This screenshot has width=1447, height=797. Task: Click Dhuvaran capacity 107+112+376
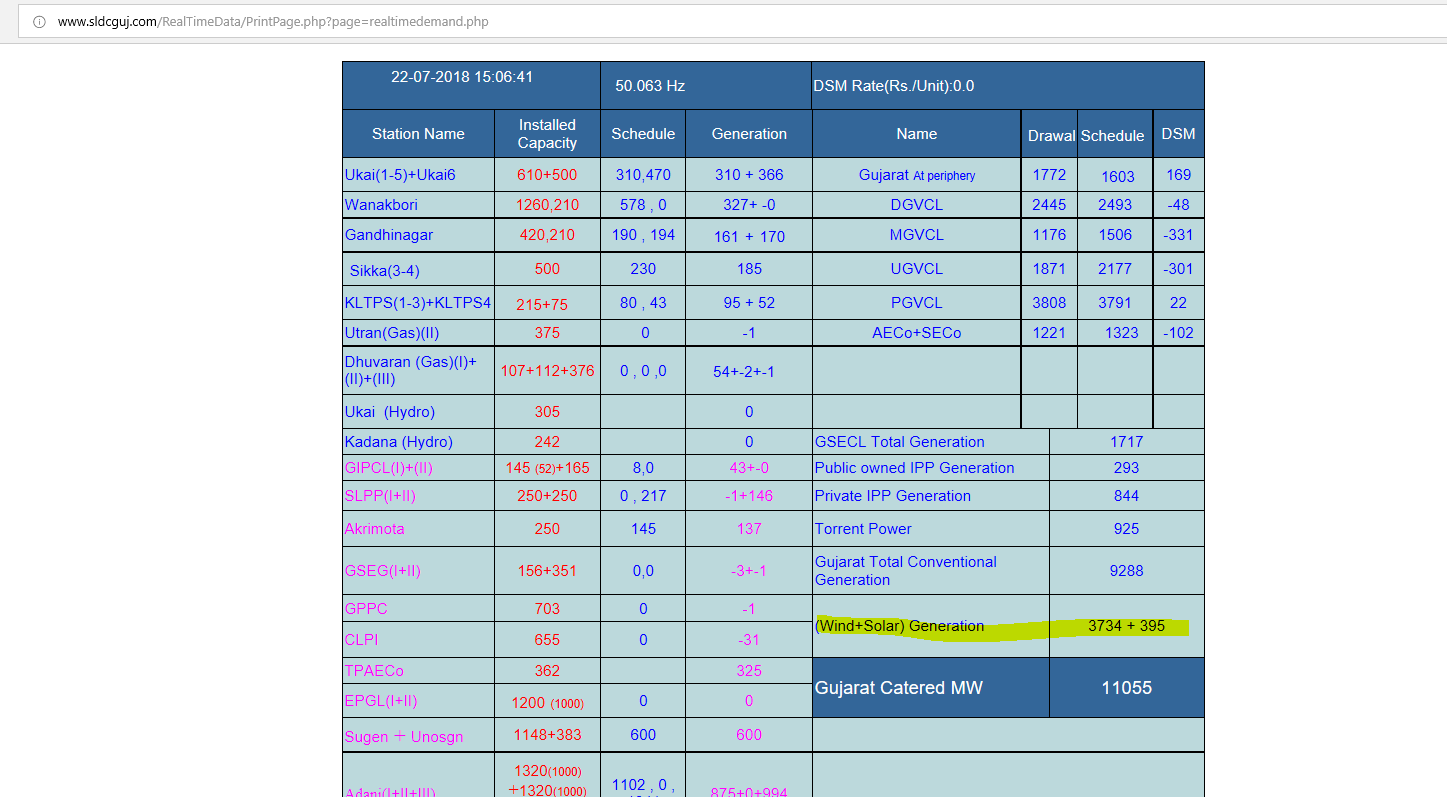point(547,371)
